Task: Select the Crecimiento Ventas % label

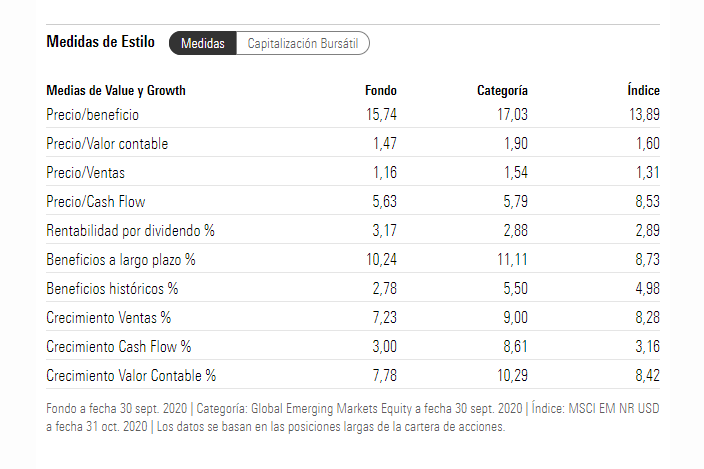Action: point(109,318)
